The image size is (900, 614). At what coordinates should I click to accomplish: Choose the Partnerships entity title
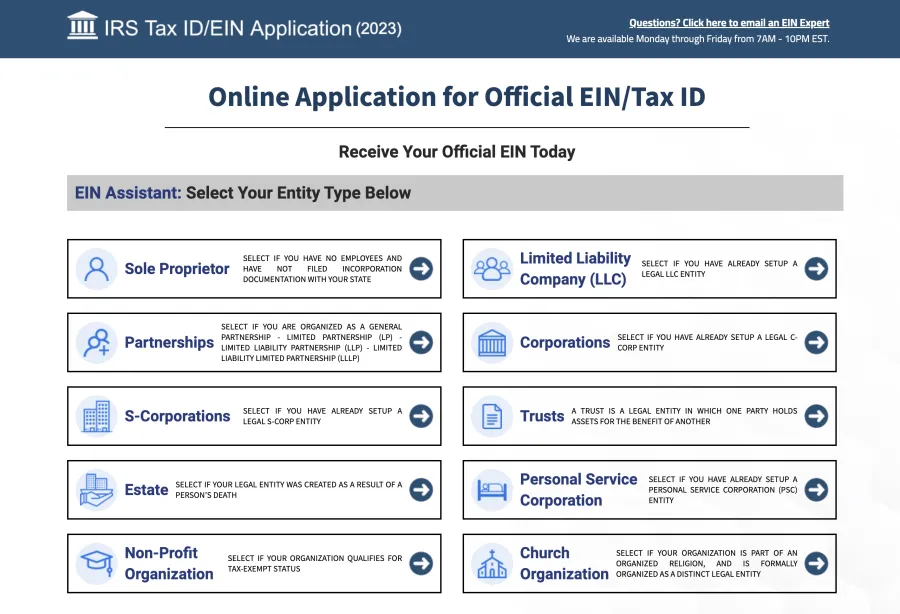(169, 343)
